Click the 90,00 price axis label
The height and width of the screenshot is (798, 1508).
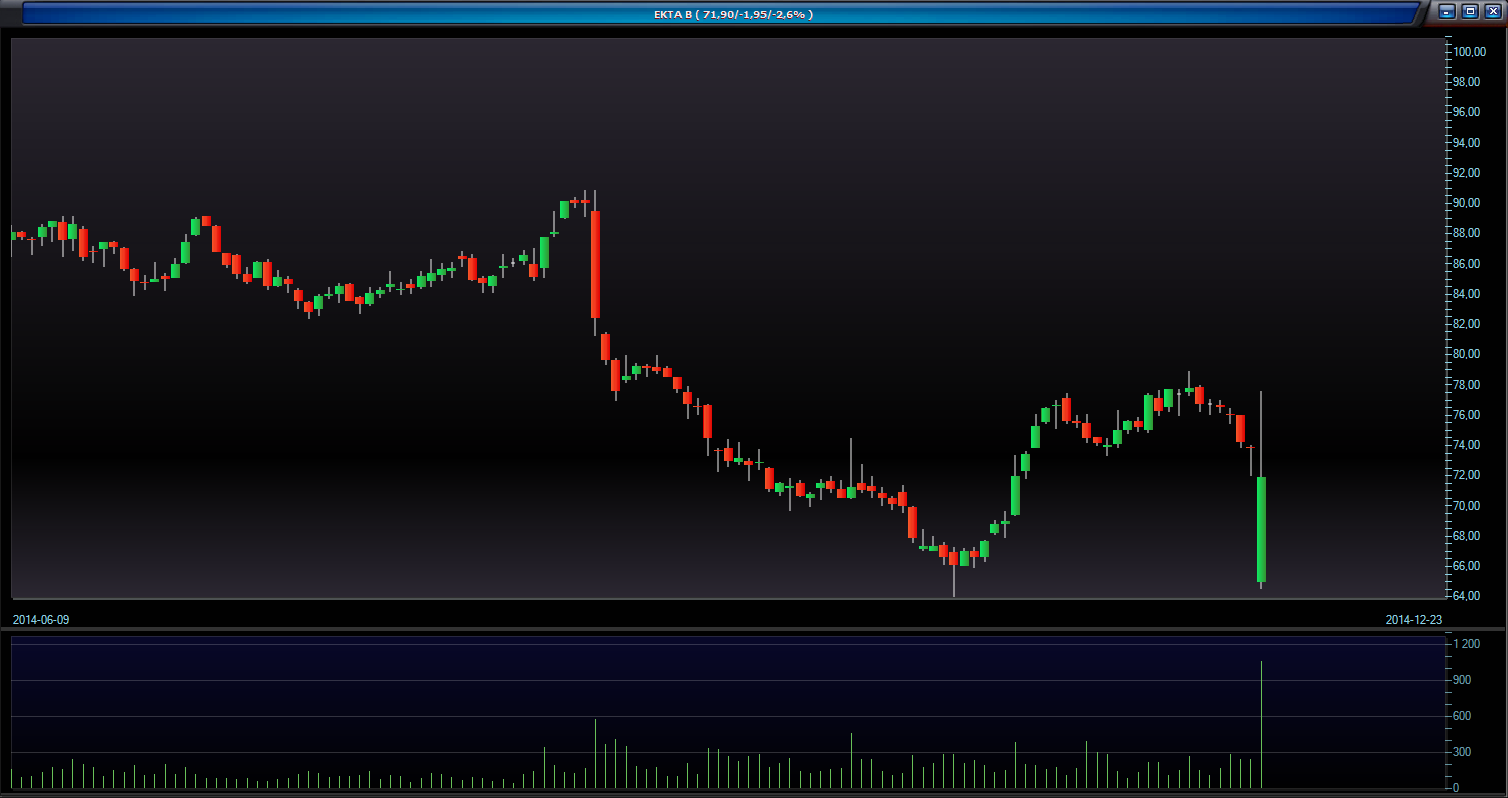[x=1467, y=203]
